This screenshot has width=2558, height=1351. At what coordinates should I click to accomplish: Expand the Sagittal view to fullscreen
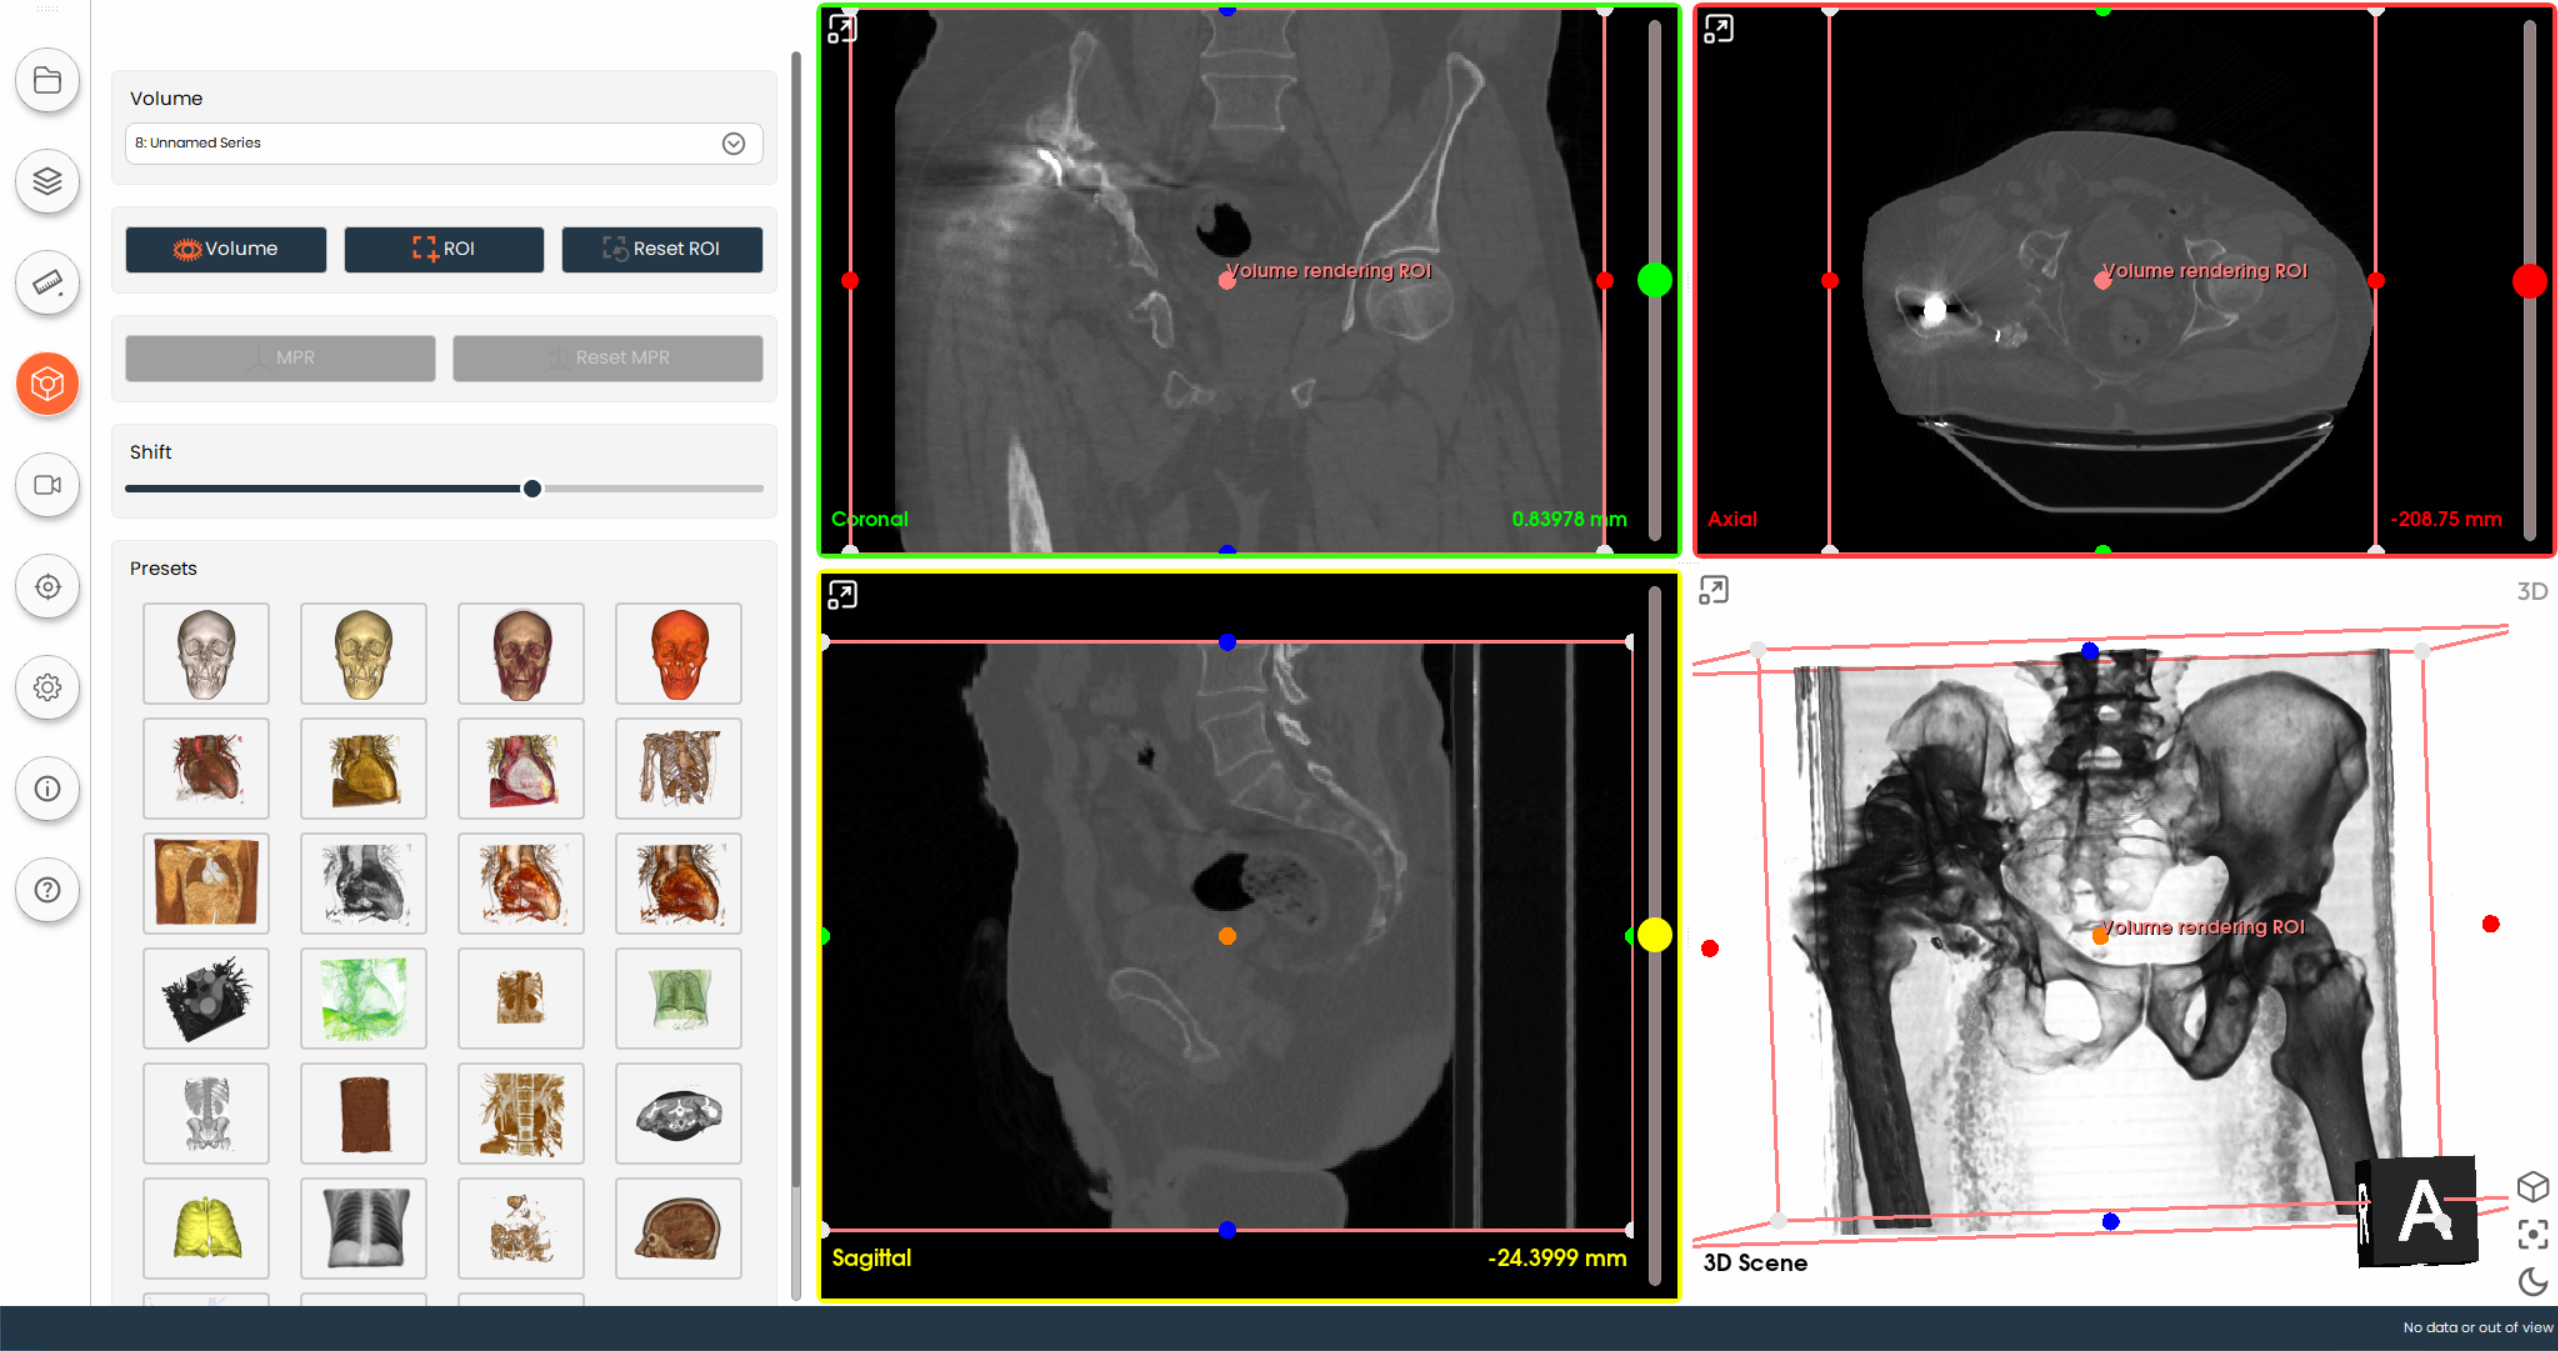[842, 595]
